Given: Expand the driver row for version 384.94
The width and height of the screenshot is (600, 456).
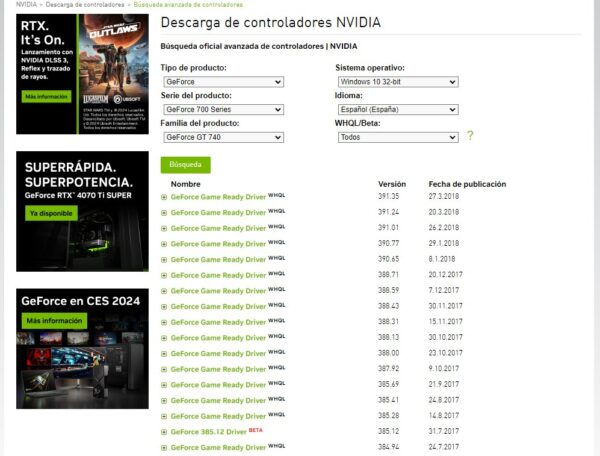Looking at the screenshot, I should [x=164, y=448].
